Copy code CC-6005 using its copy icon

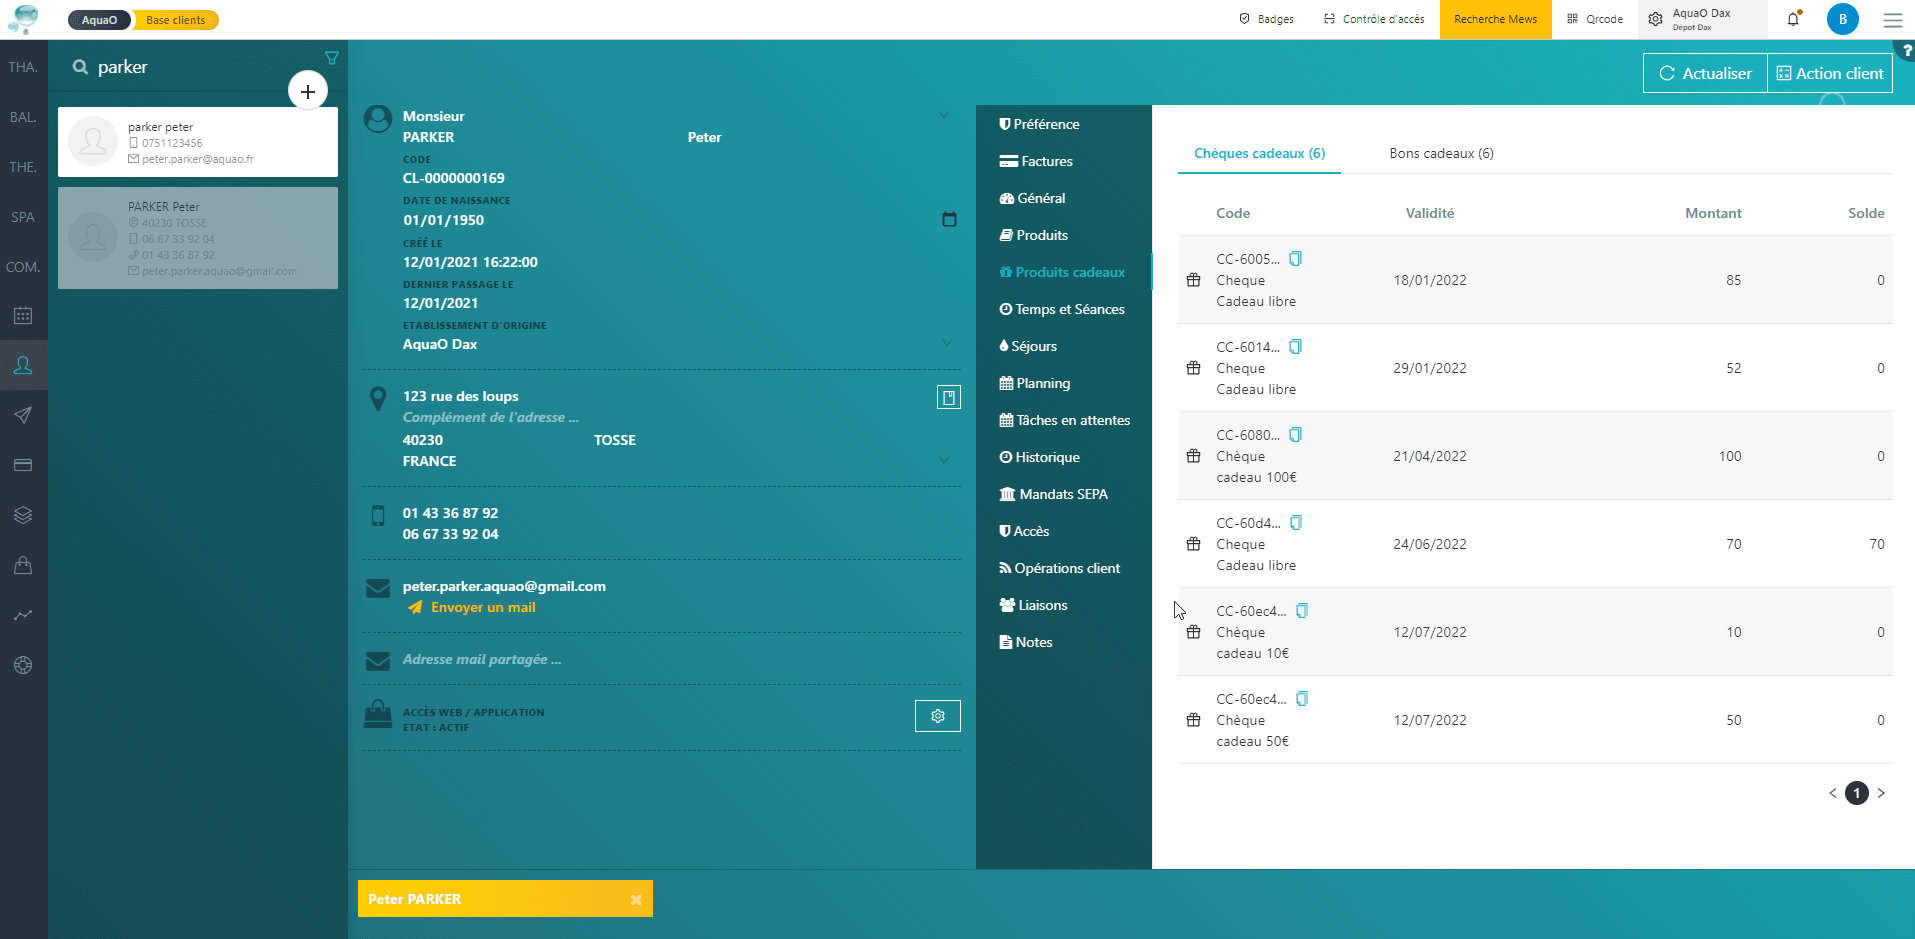pyautogui.click(x=1295, y=258)
